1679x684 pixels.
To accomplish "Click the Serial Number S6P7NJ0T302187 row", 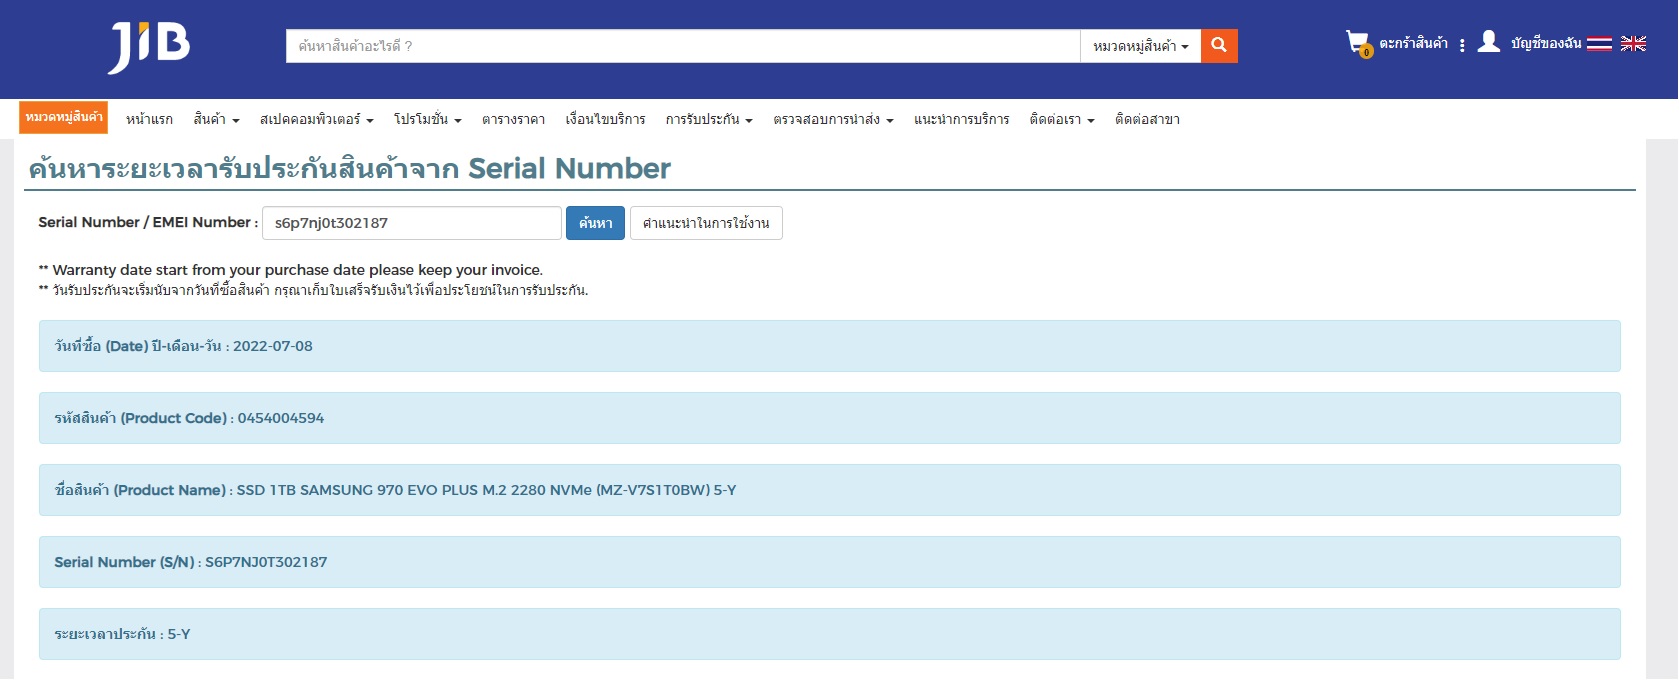I will 829,562.
